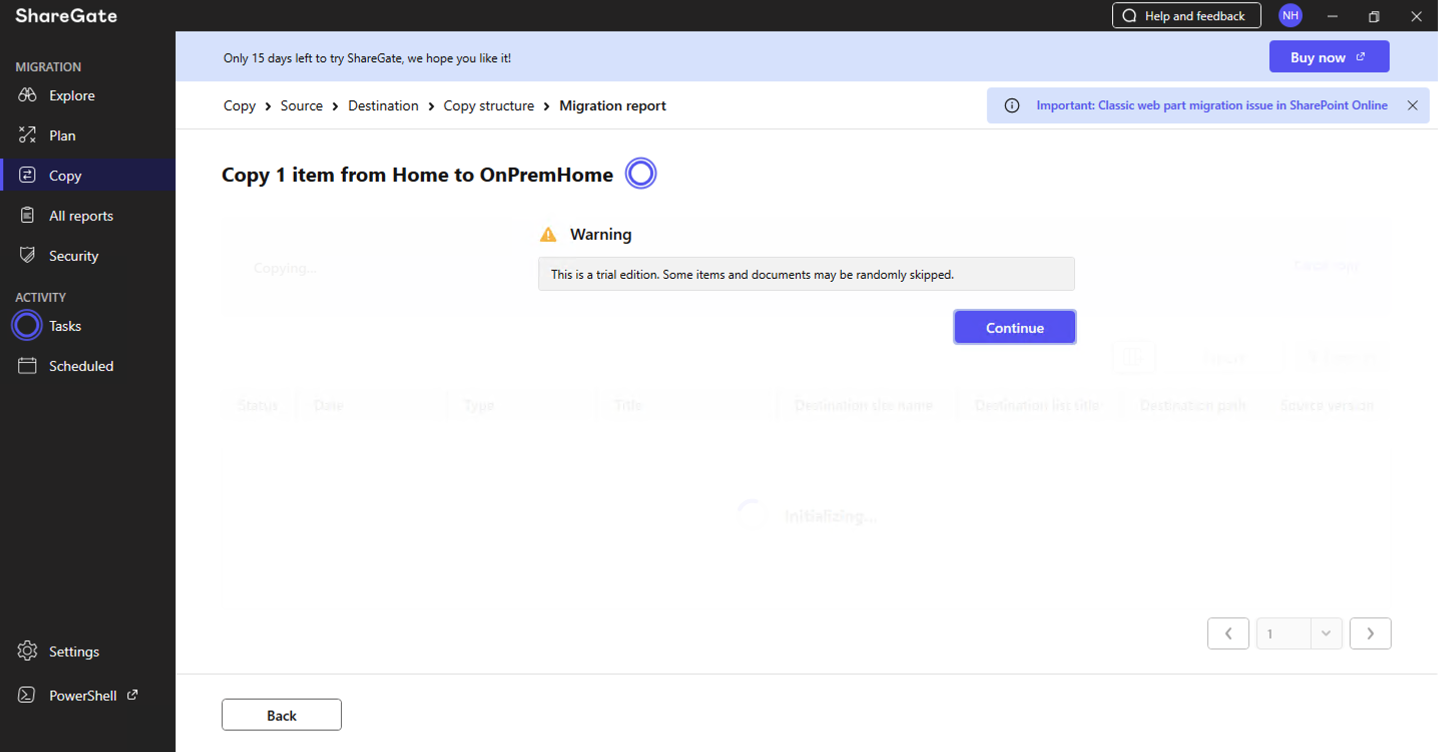1438x752 pixels.
Task: Click the Help and feedback chat icon
Action: pyautogui.click(x=1130, y=16)
